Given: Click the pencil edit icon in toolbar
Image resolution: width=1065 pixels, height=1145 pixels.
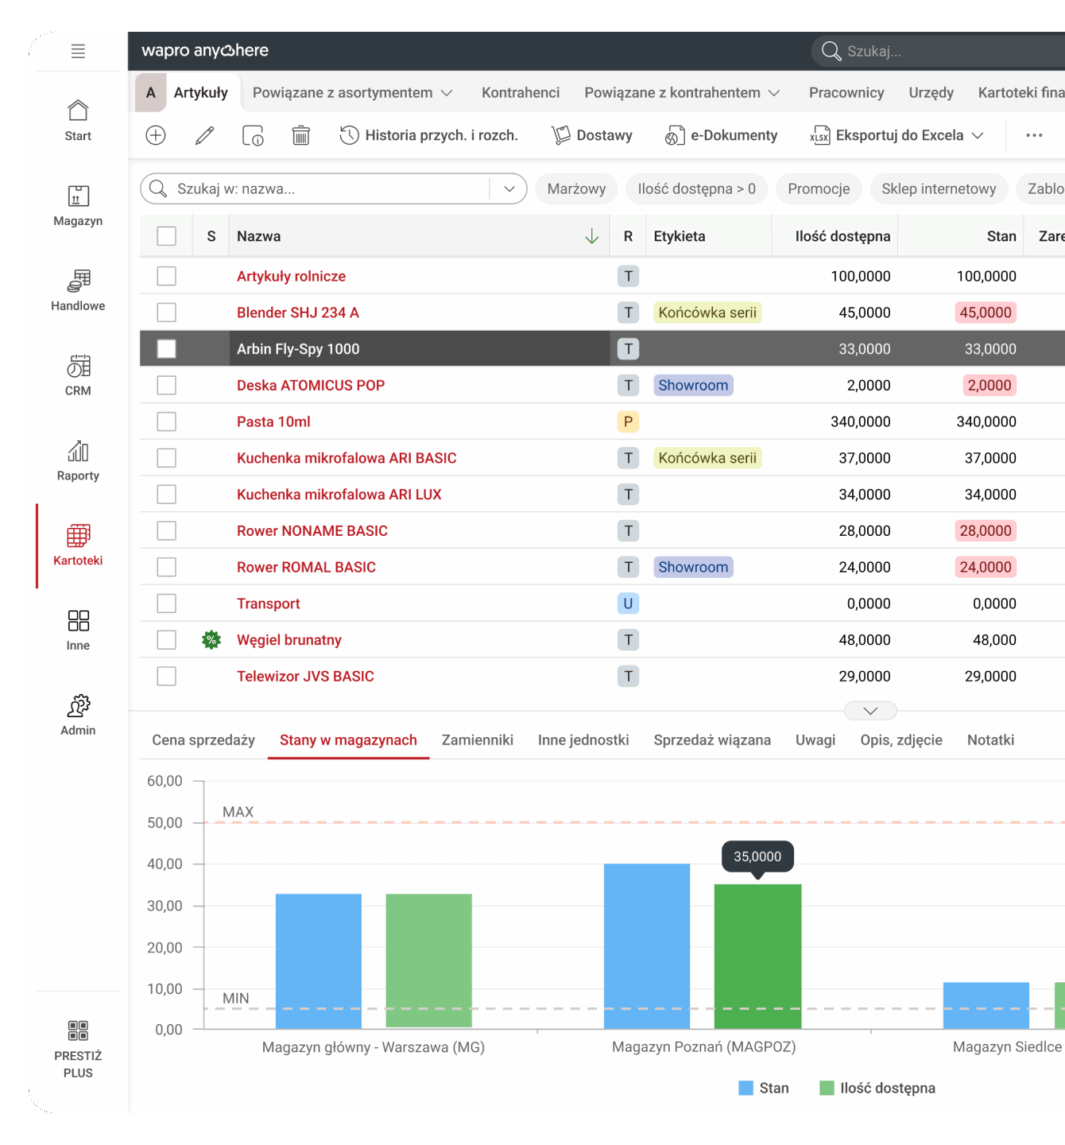Looking at the screenshot, I should [205, 135].
